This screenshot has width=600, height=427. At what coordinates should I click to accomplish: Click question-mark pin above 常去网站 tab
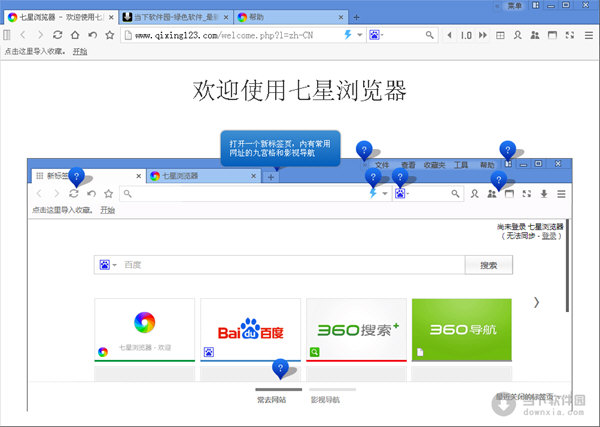click(x=280, y=368)
